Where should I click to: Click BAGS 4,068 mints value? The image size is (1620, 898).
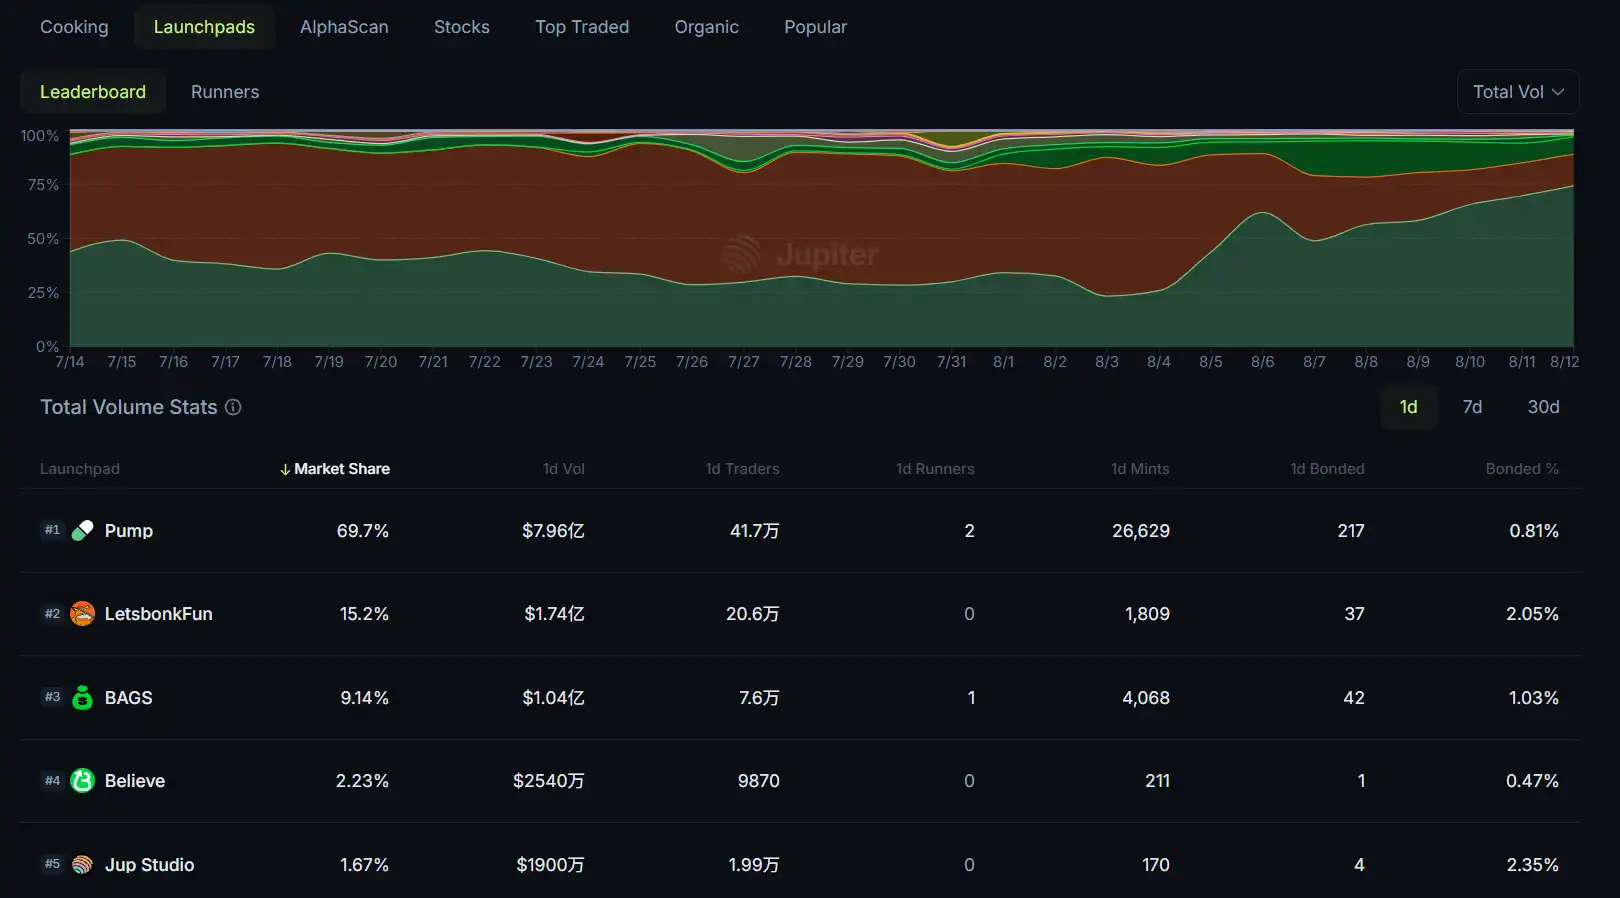(1146, 698)
